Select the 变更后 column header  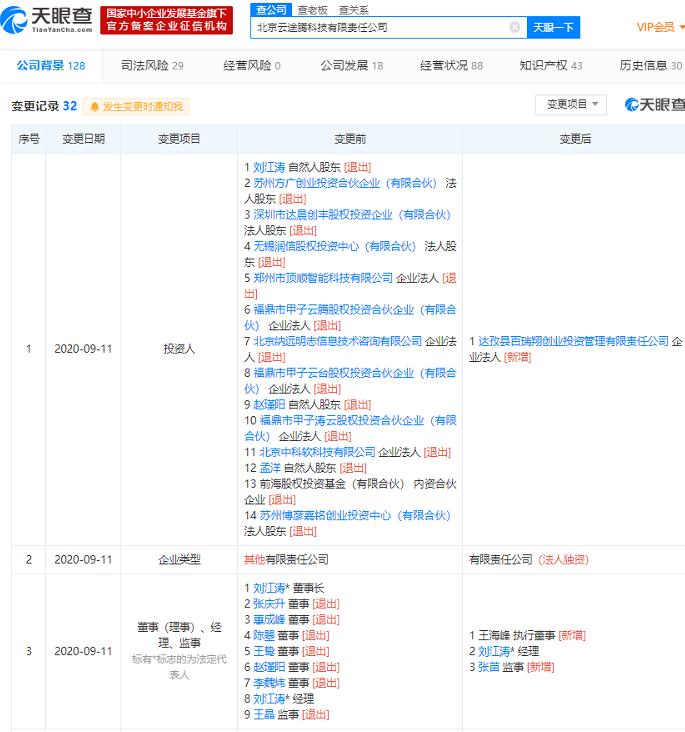click(x=575, y=139)
